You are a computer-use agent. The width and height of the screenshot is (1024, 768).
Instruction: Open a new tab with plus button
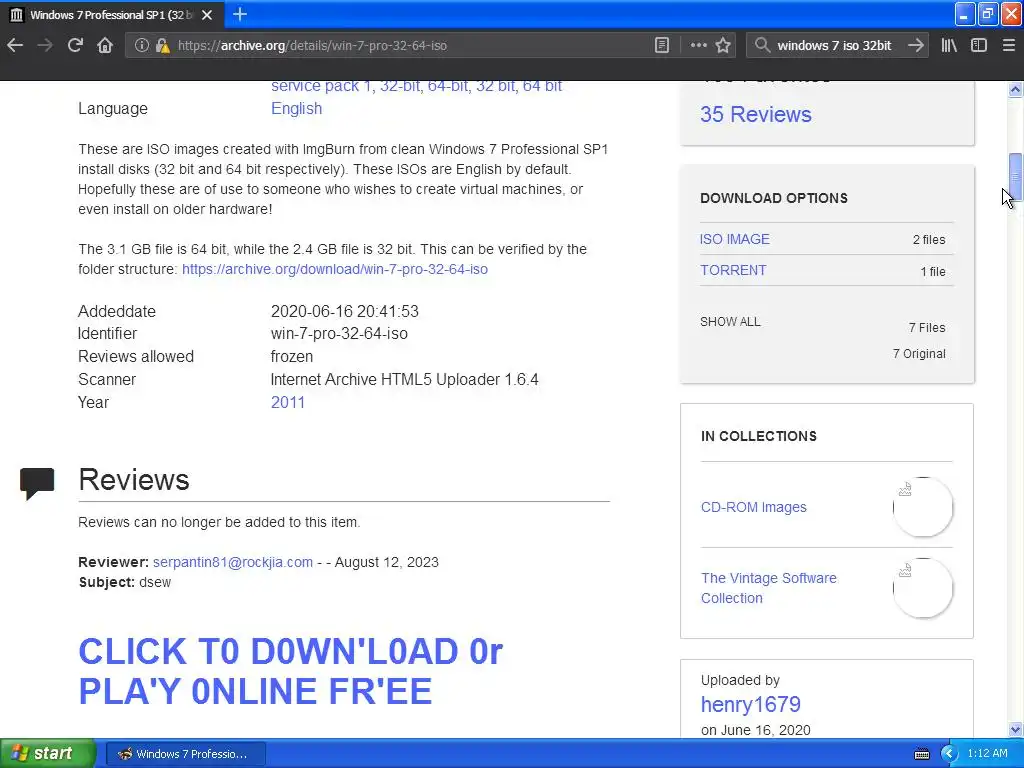click(240, 14)
